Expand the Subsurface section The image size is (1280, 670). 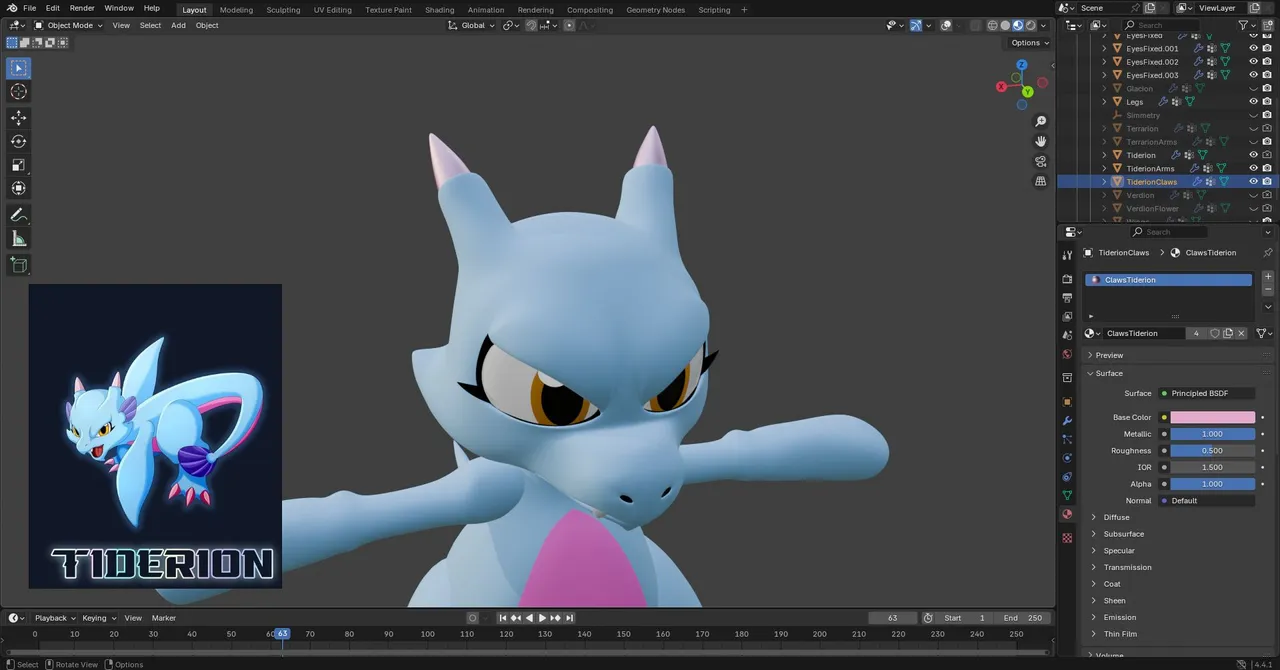[1123, 534]
